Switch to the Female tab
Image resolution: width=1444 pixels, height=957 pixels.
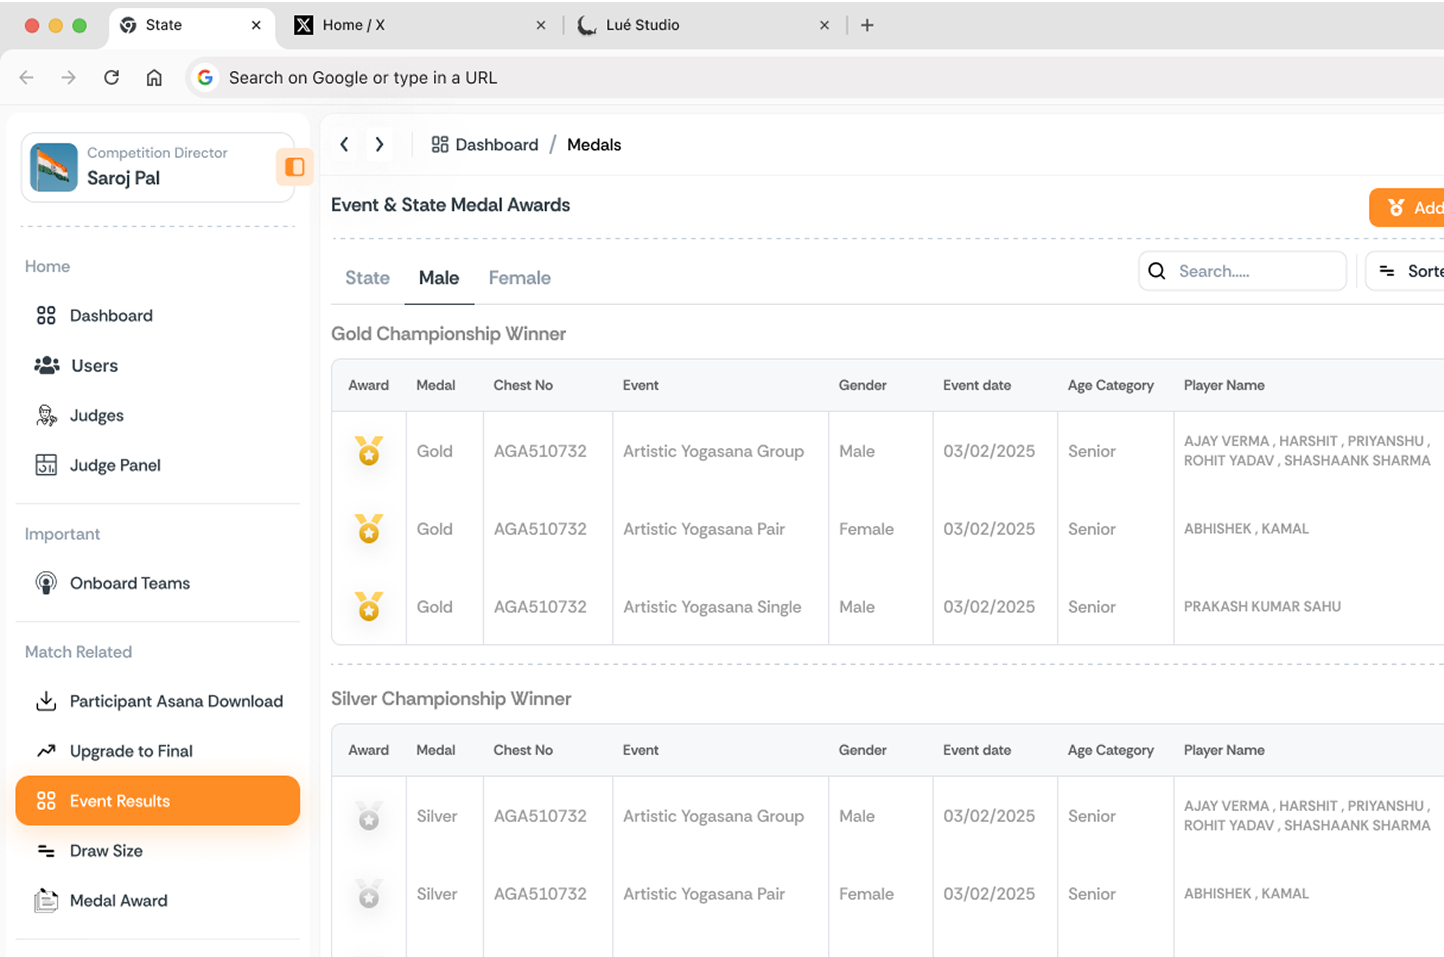pos(519,278)
